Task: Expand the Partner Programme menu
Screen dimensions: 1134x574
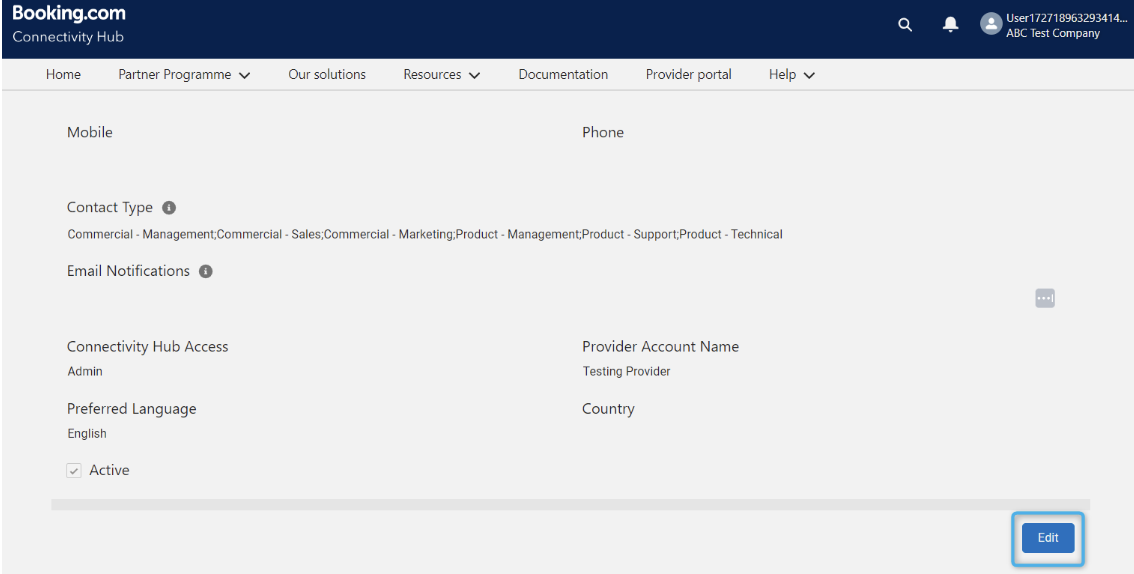Action: click(184, 75)
